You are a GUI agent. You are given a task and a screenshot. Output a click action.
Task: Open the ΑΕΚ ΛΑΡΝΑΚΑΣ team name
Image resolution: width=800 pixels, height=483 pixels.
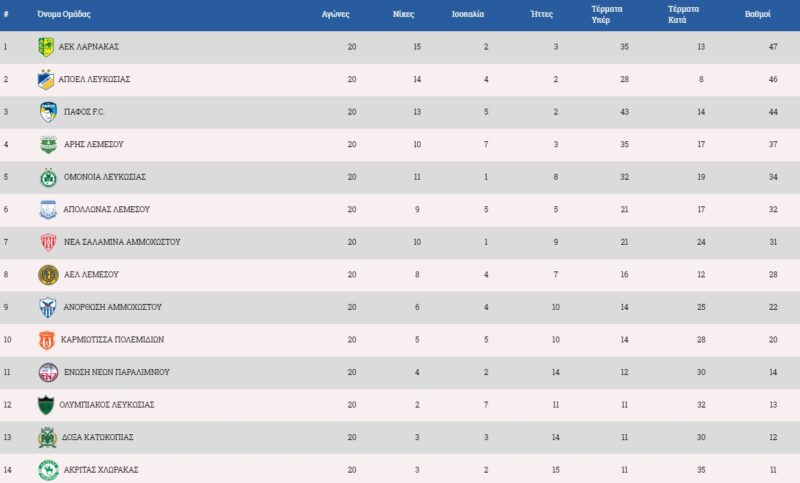pyautogui.click(x=89, y=47)
